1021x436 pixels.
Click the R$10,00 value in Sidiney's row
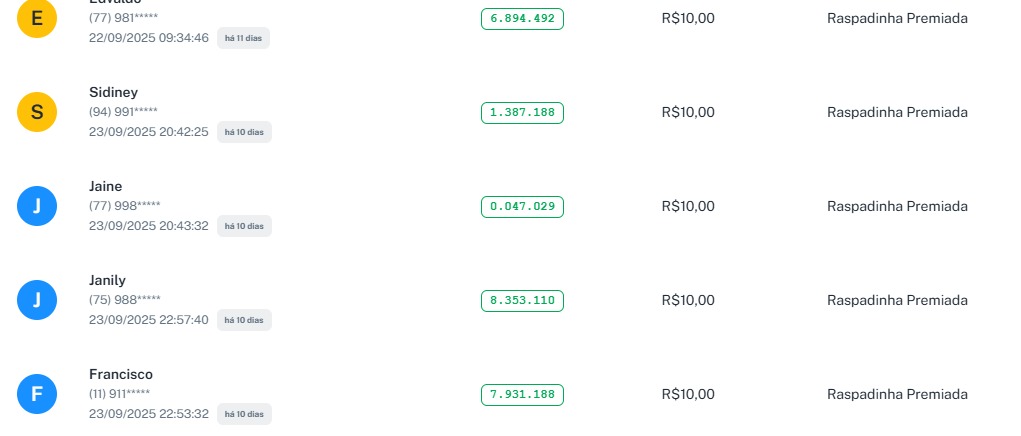click(688, 112)
